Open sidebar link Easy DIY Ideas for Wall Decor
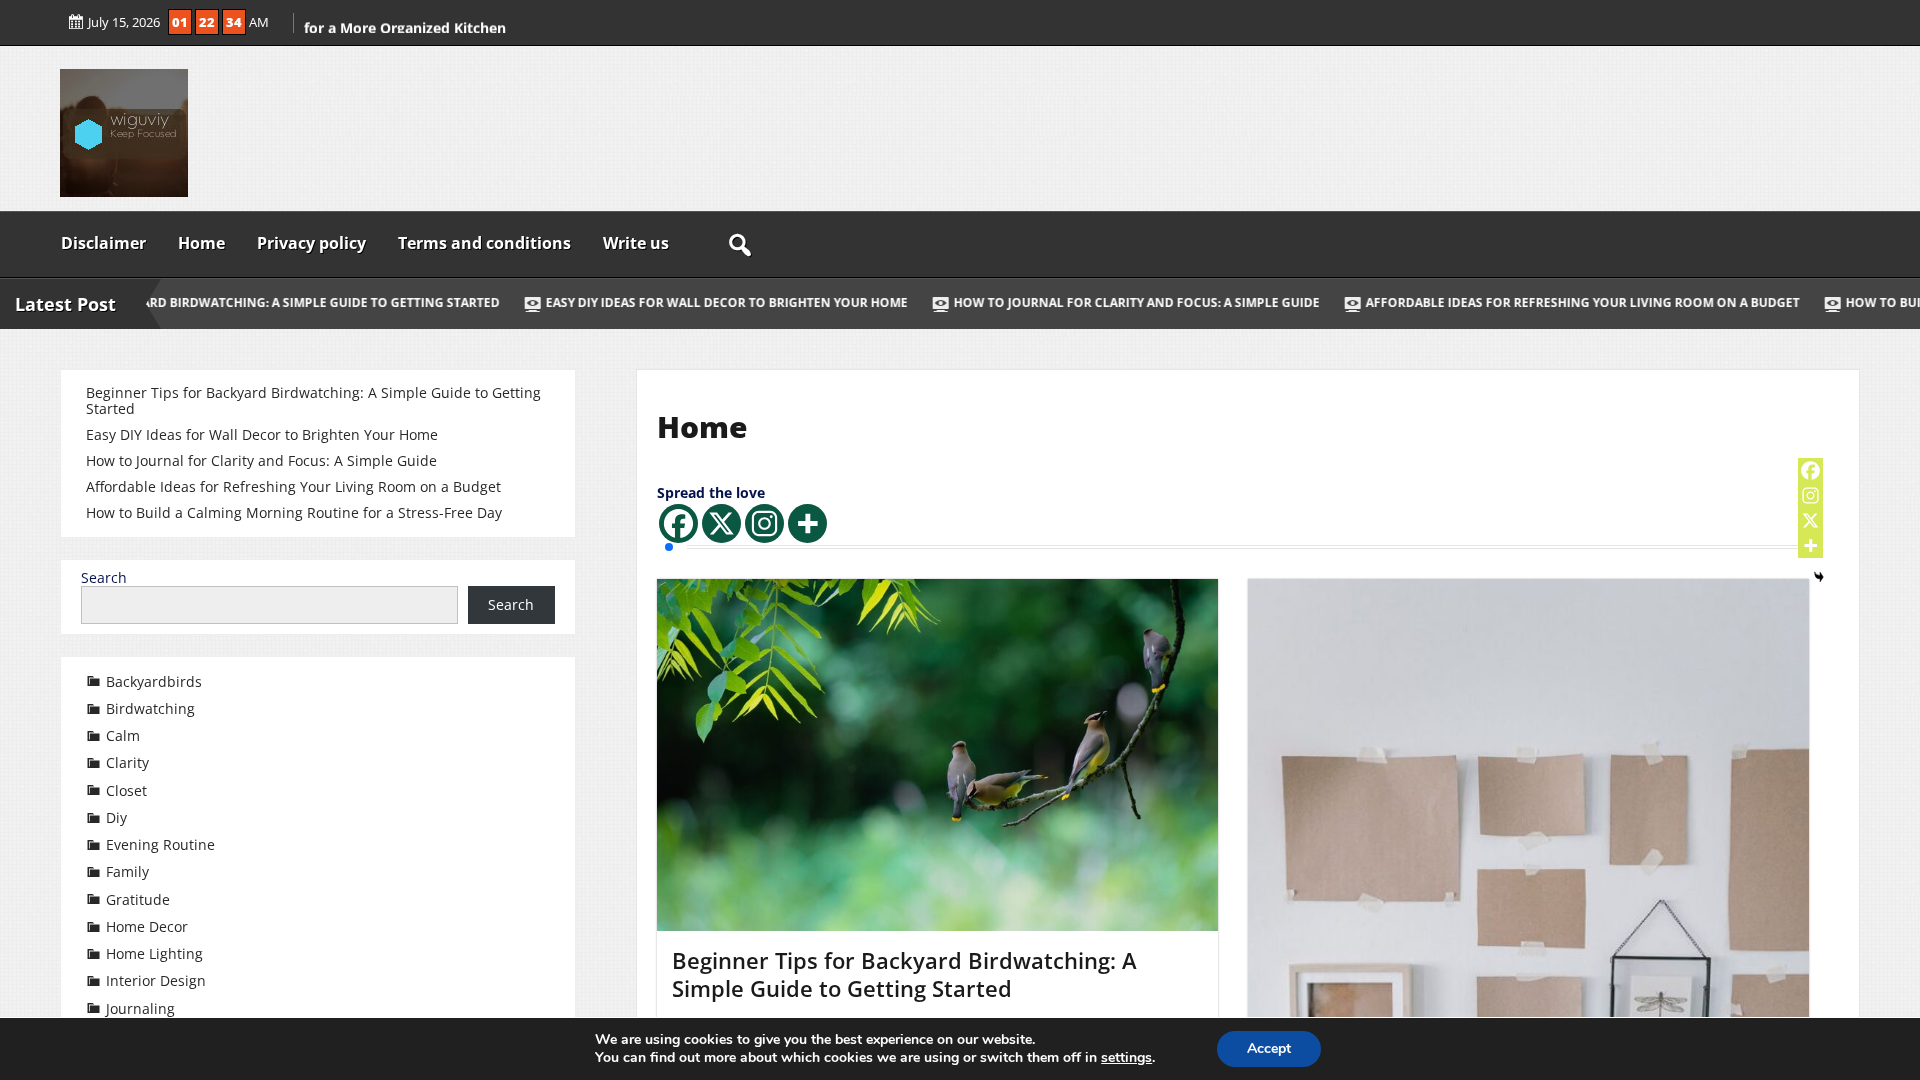 click(262, 435)
